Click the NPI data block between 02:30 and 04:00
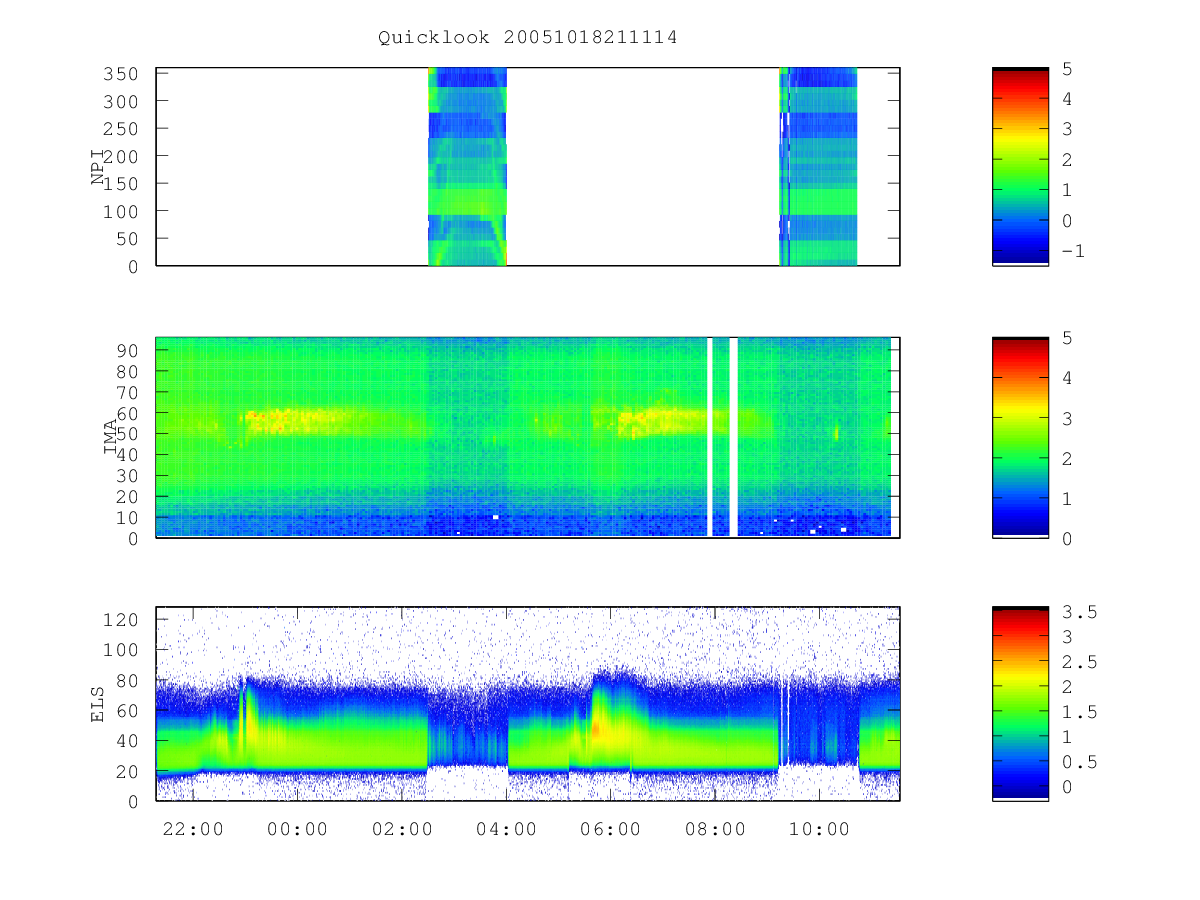Screen dimensions: 1200x900 (467, 166)
